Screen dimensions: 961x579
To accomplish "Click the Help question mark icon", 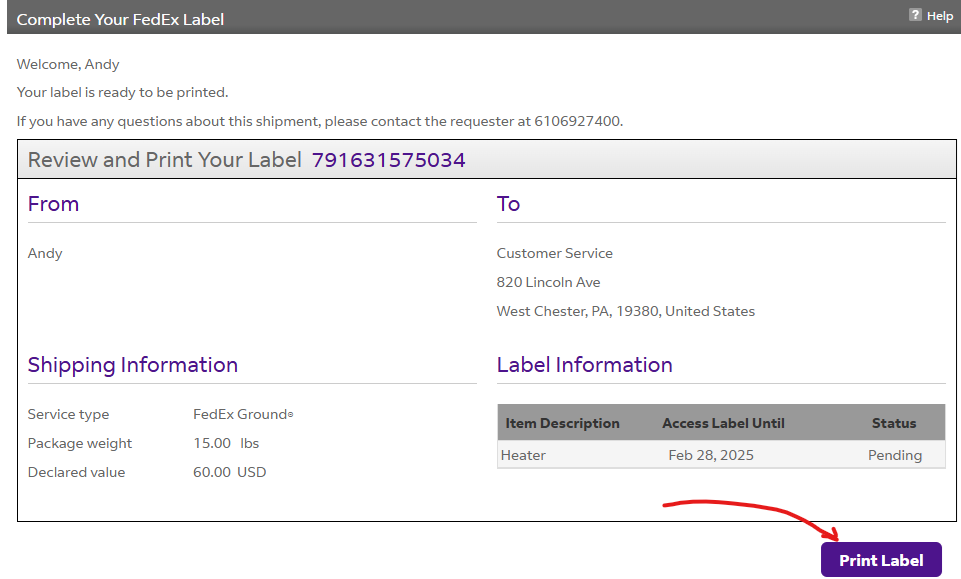I will coord(916,15).
